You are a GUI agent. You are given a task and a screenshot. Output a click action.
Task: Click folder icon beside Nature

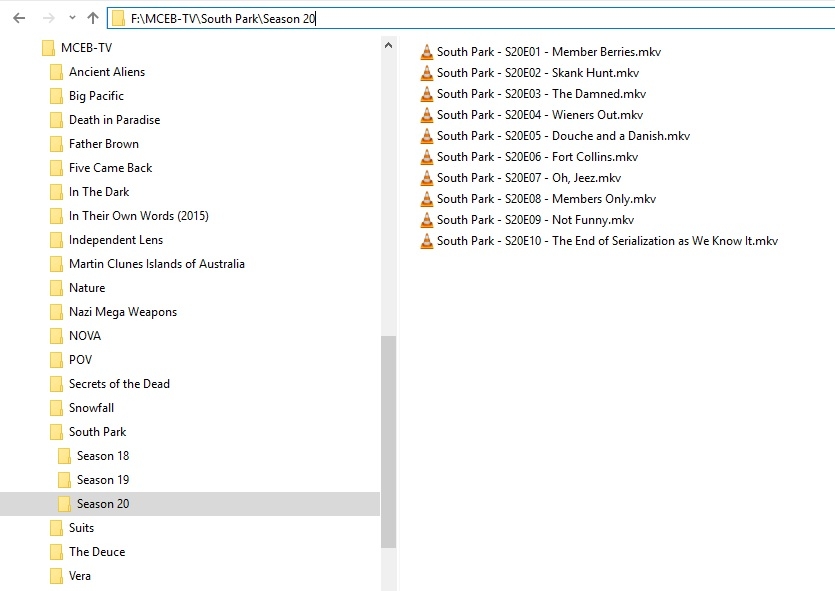tap(56, 288)
